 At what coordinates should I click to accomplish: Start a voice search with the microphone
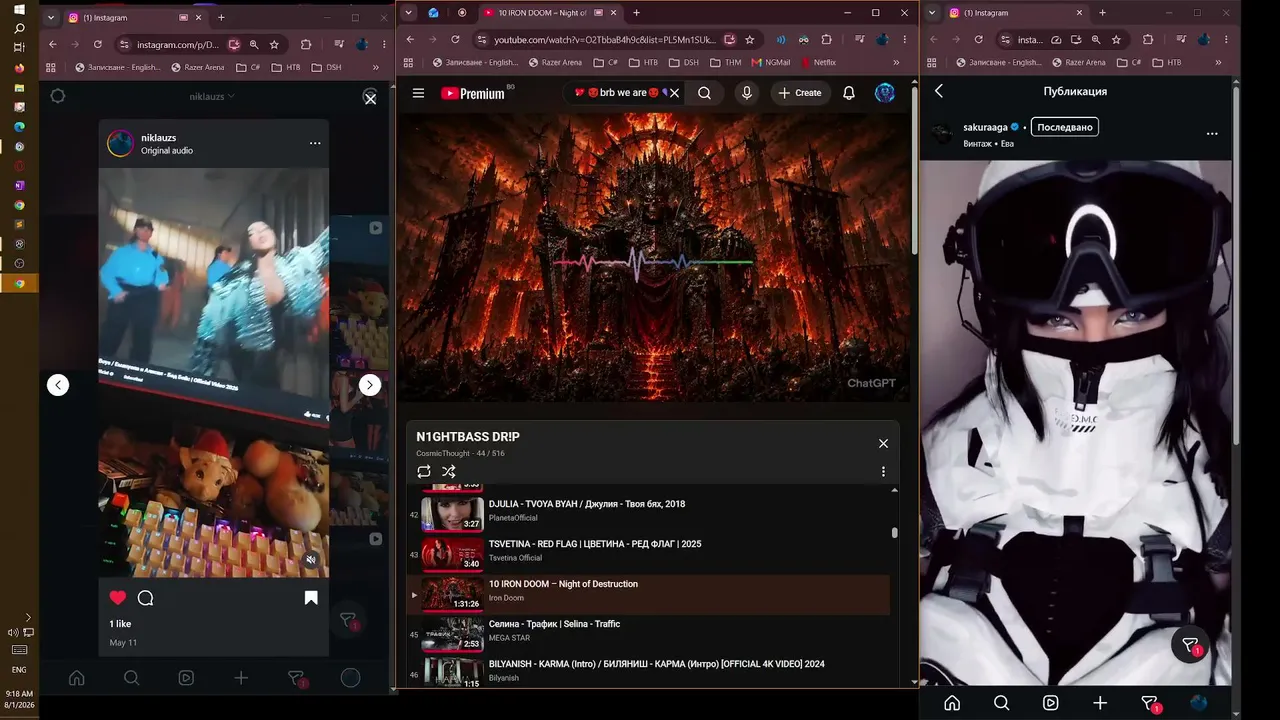(746, 93)
